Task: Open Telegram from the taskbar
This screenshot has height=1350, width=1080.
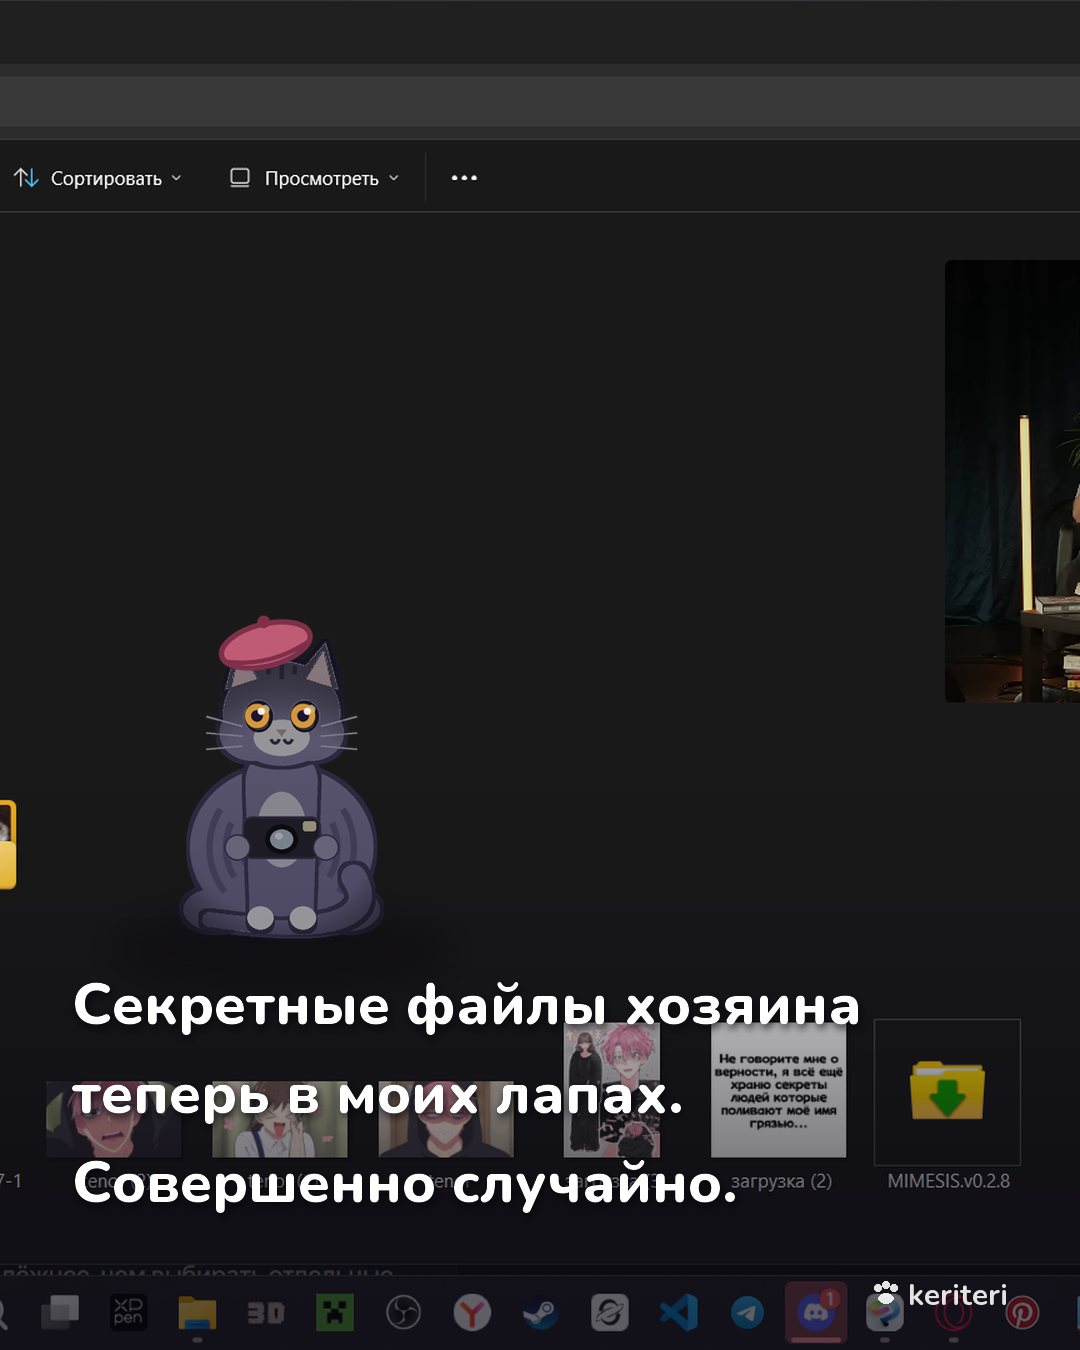Action: 747,1312
